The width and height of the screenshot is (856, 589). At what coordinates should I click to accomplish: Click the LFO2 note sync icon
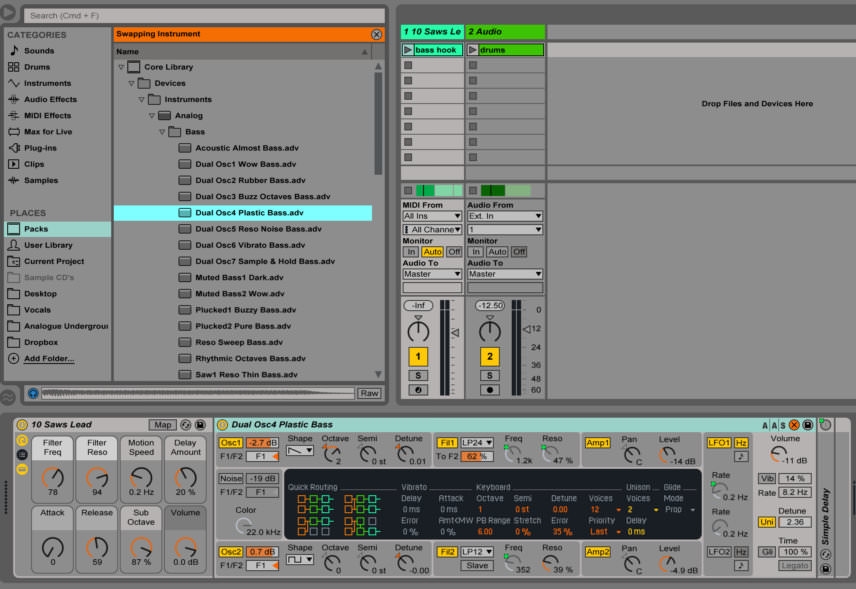(741, 566)
